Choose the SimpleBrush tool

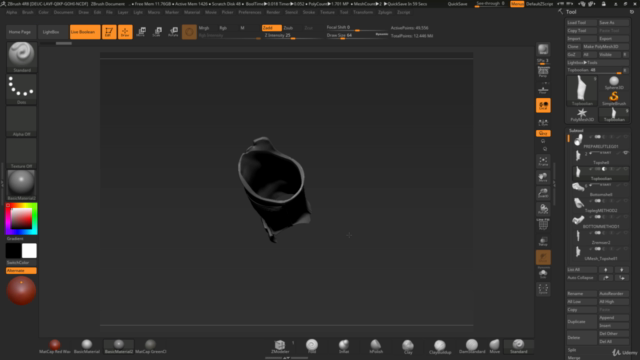point(614,98)
